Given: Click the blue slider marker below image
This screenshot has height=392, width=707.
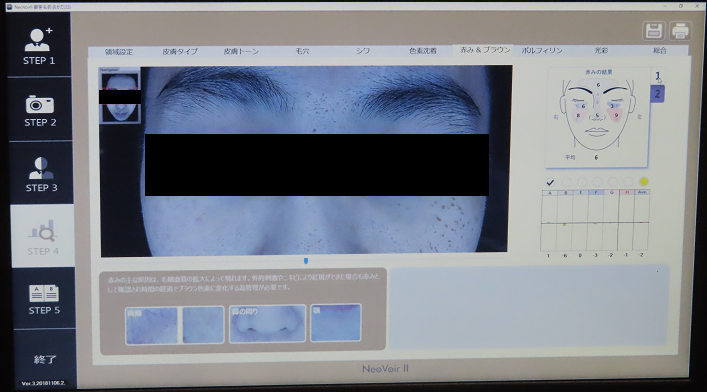Looking at the screenshot, I should click(x=306, y=261).
